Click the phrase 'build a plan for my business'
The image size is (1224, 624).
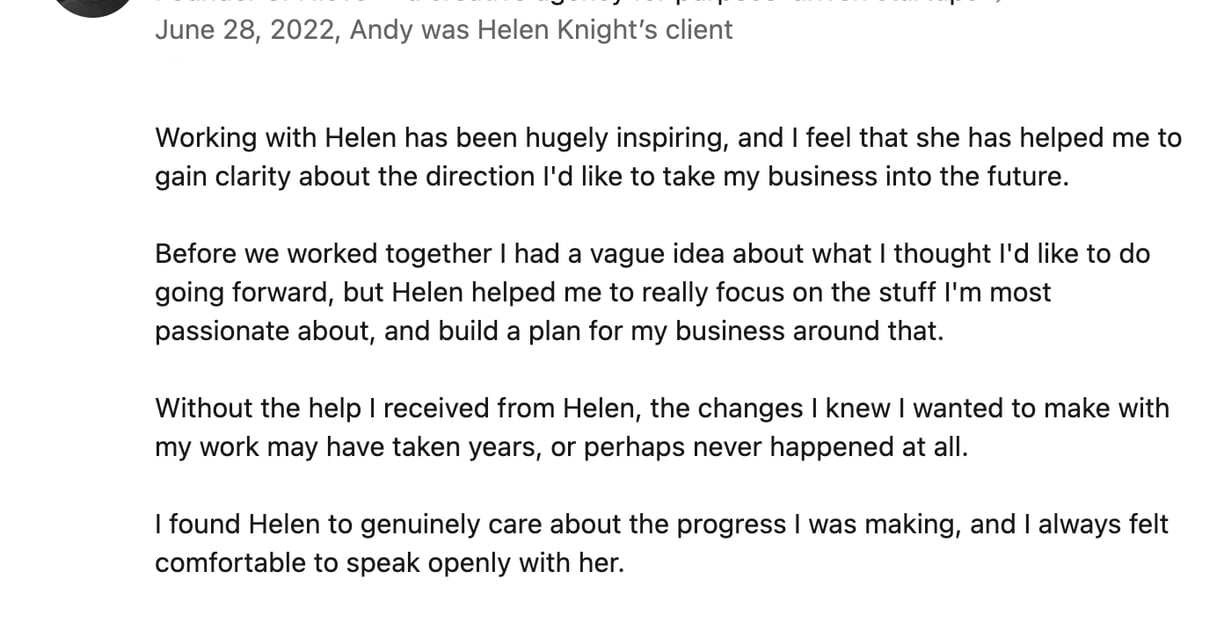pyautogui.click(x=627, y=331)
